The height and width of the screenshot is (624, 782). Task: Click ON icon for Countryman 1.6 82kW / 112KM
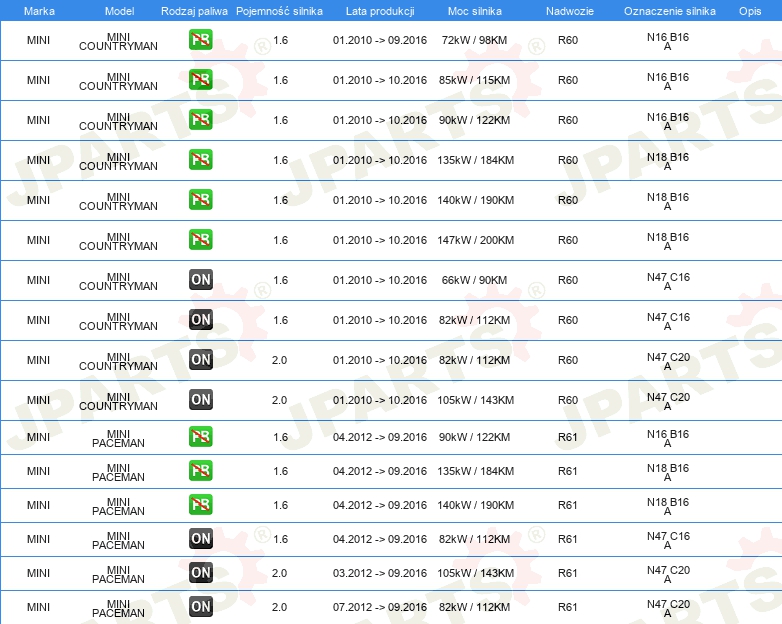tap(200, 320)
